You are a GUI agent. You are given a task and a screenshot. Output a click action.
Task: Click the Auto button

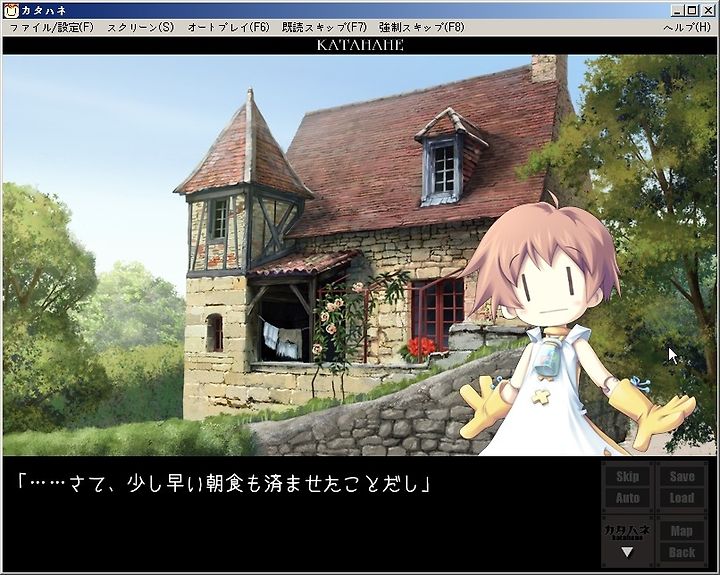(x=627, y=498)
